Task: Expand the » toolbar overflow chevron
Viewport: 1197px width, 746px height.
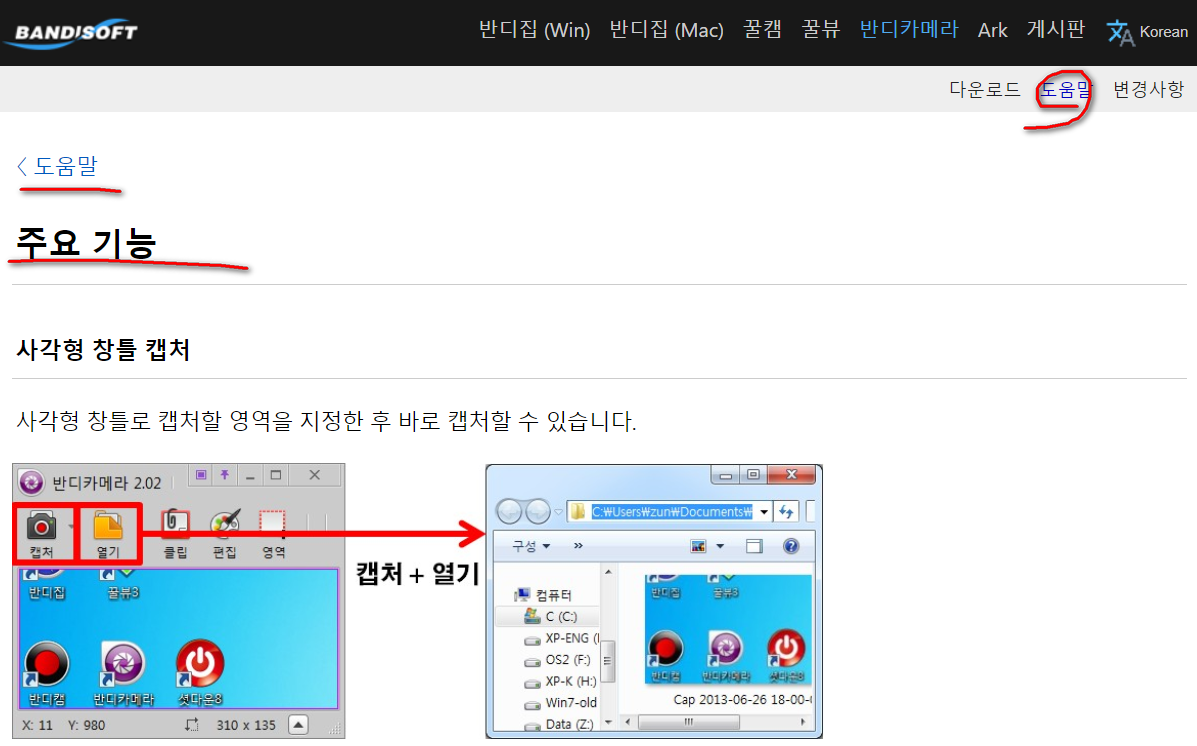Action: pyautogui.click(x=578, y=545)
